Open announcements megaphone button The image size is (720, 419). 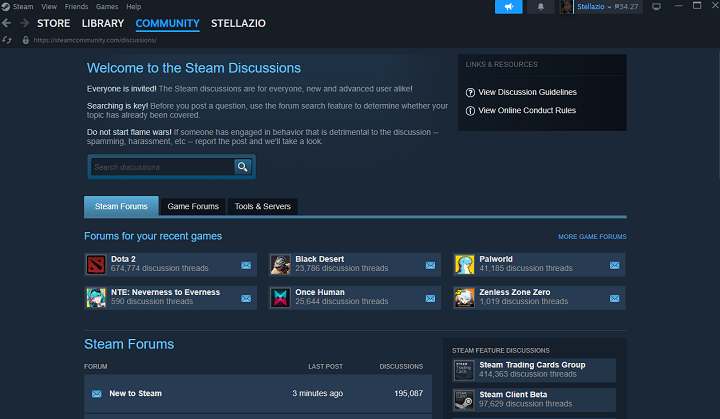pos(508,6)
